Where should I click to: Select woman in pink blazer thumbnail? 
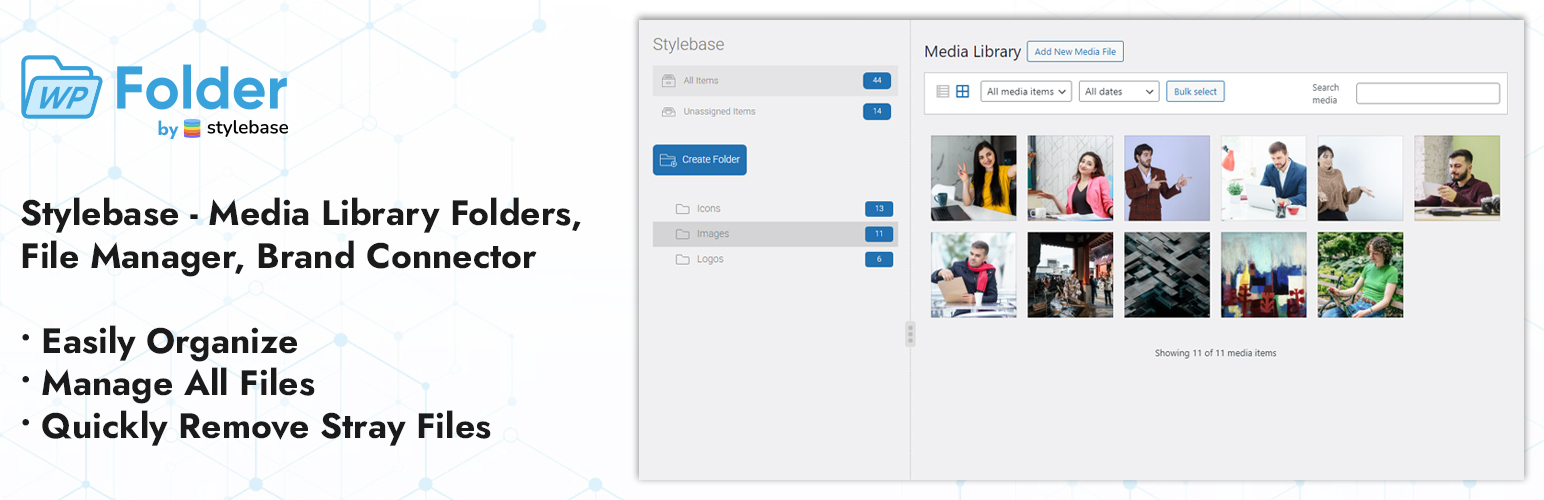1070,178
